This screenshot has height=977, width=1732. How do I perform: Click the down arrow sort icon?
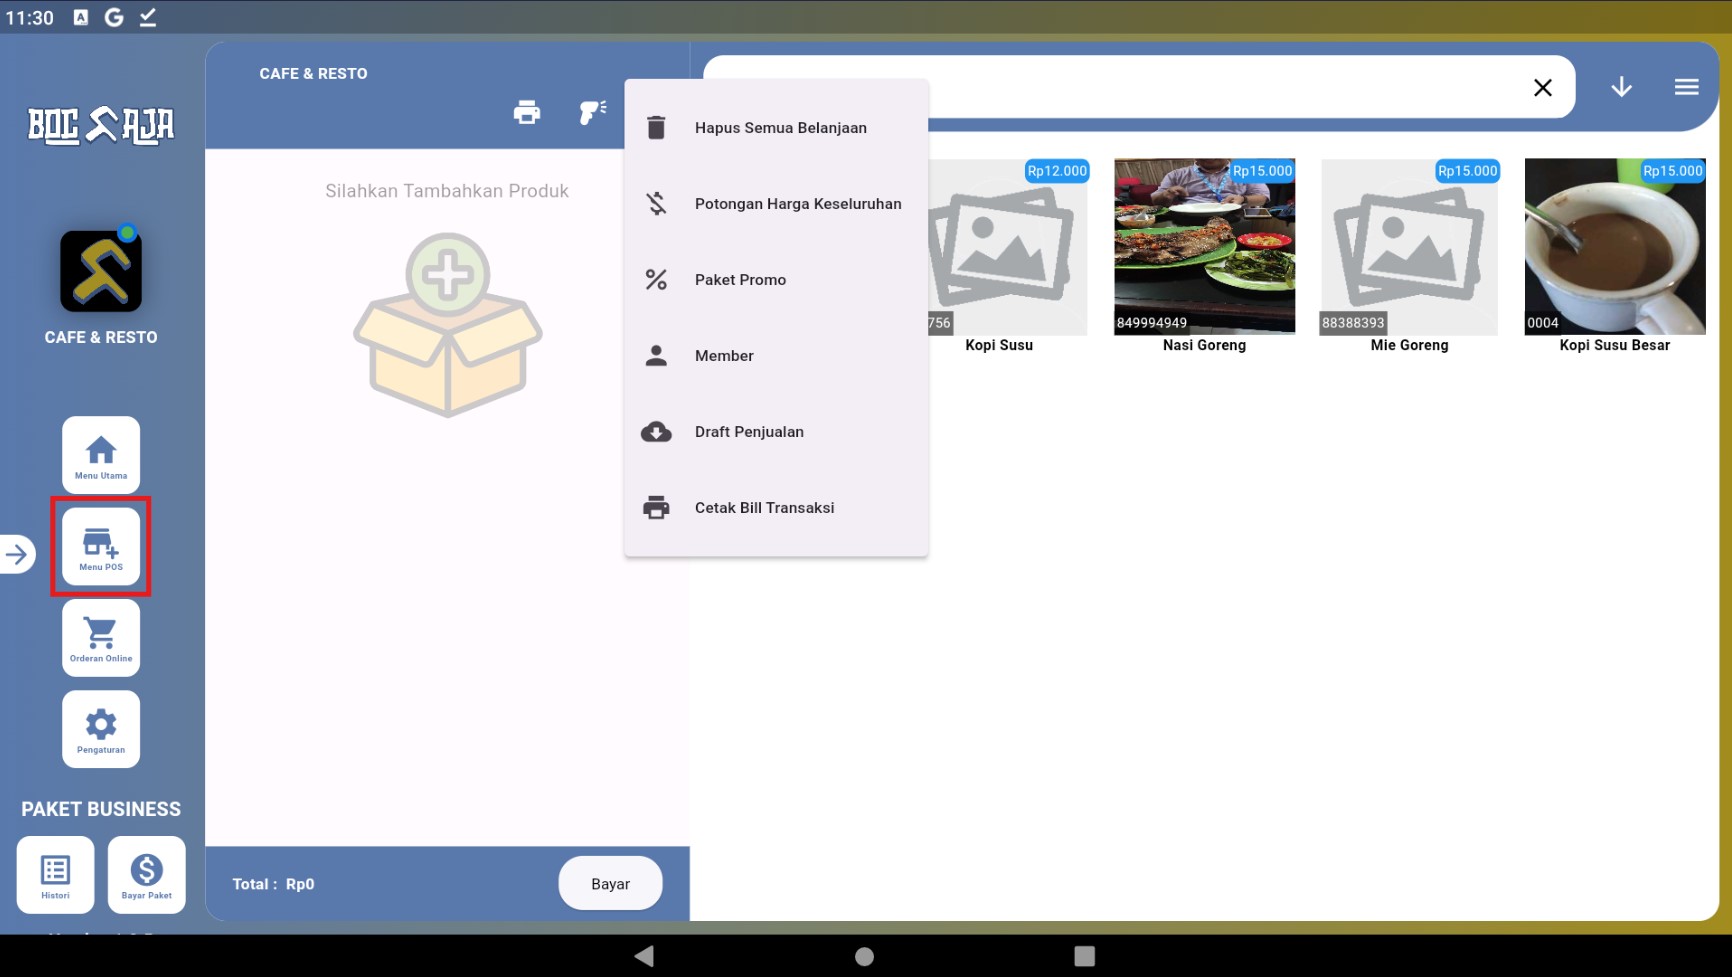1622,87
